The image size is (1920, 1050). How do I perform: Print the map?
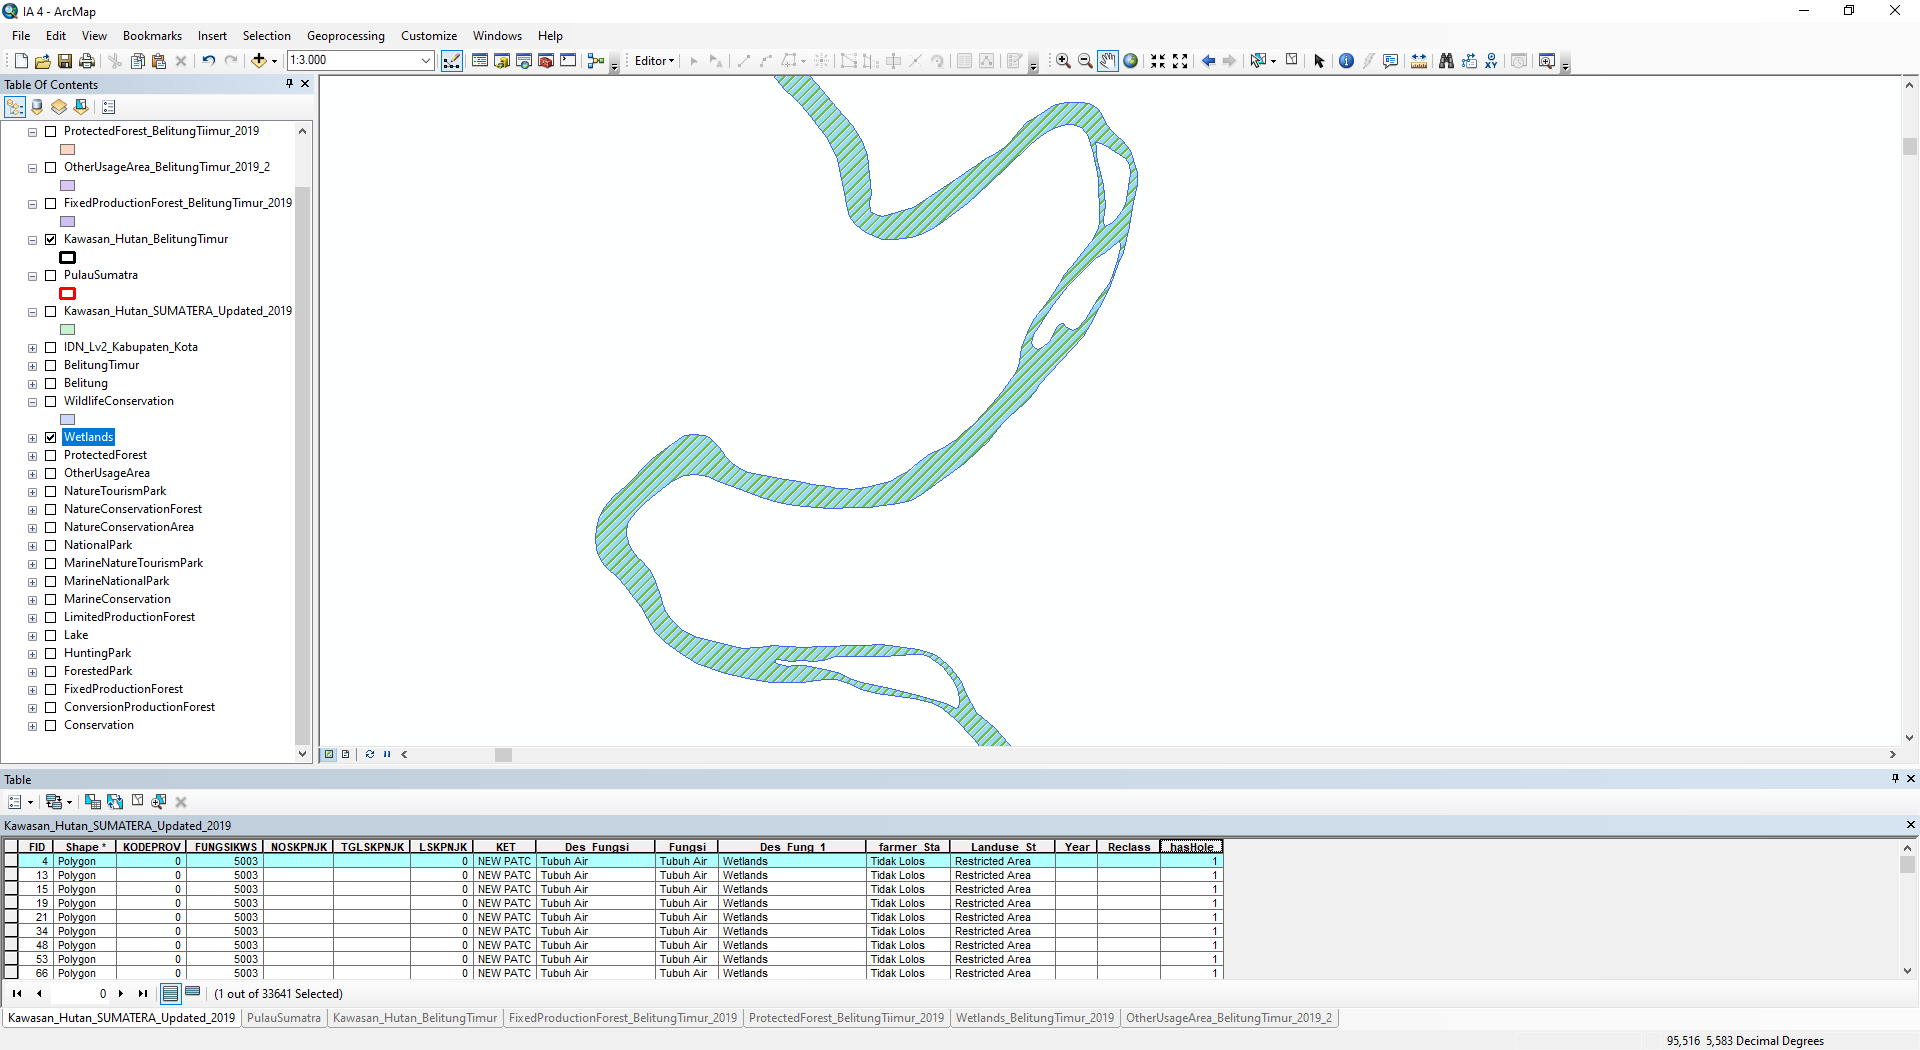[x=87, y=61]
